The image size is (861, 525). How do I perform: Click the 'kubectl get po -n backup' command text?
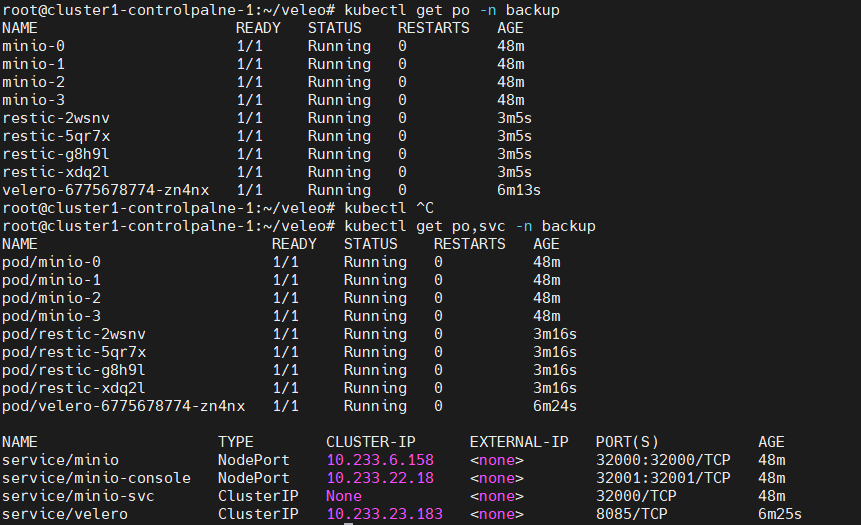click(x=452, y=10)
